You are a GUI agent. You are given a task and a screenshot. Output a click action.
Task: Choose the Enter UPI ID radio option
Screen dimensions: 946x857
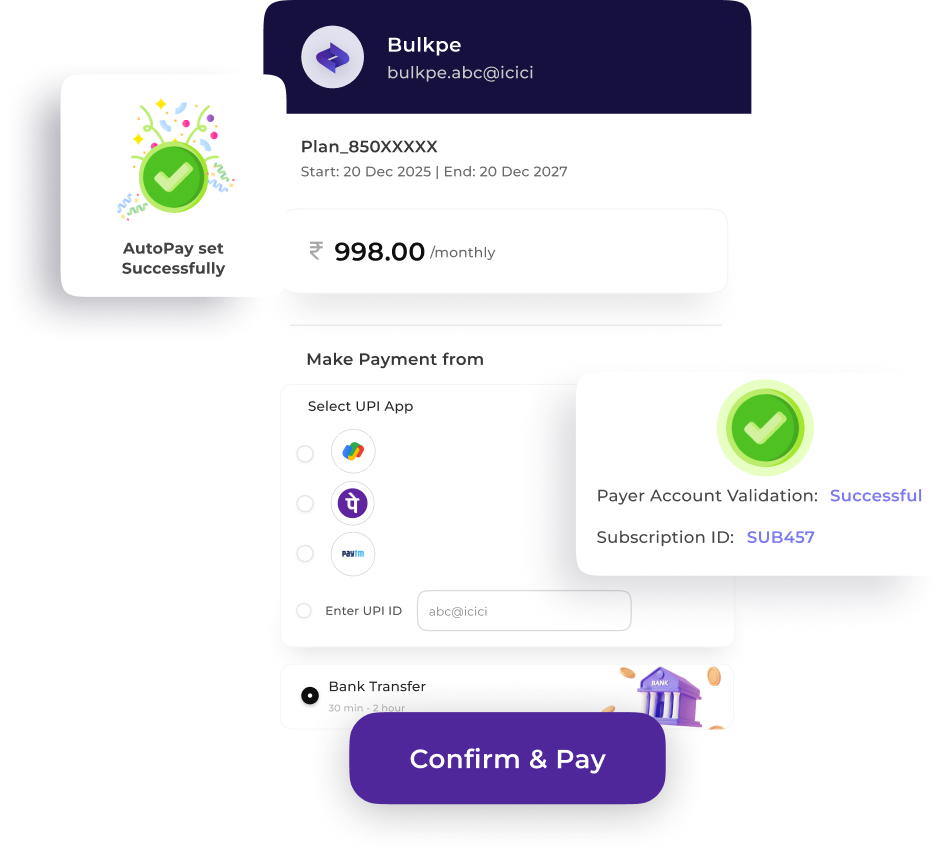tap(304, 611)
